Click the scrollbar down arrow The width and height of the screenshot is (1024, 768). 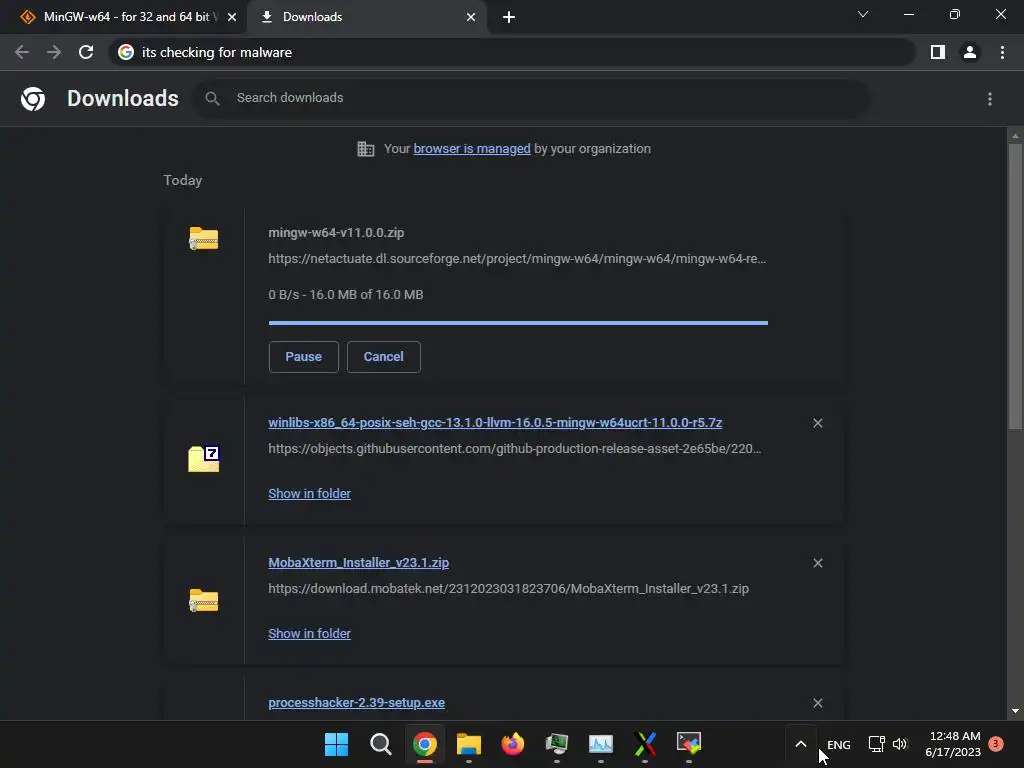tap(1015, 711)
